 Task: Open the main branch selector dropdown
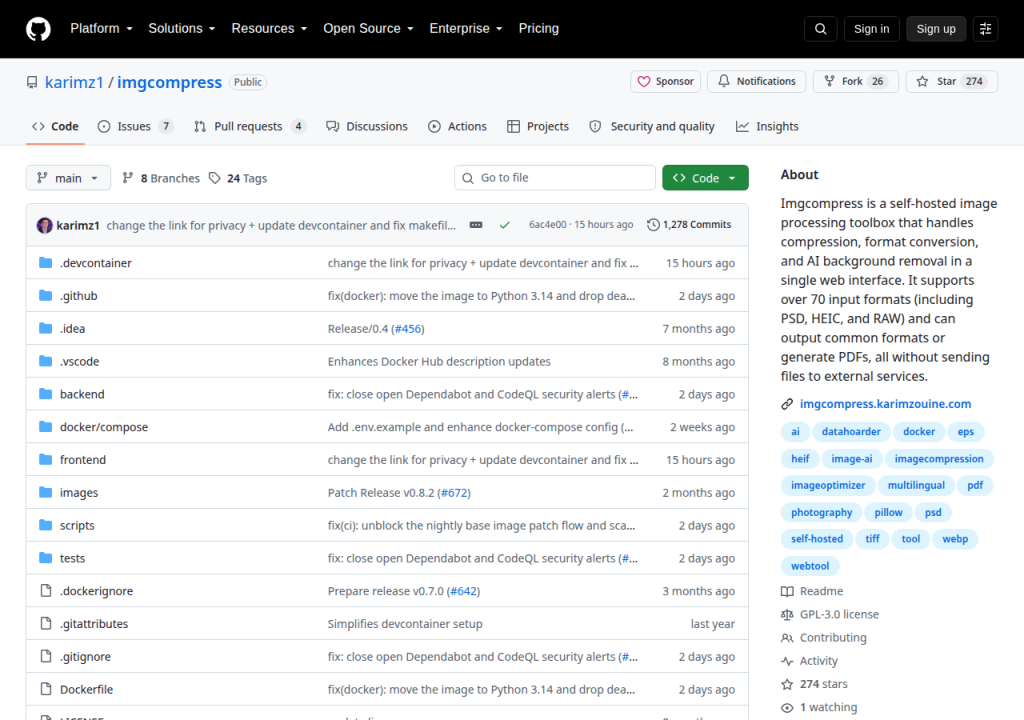(68, 178)
